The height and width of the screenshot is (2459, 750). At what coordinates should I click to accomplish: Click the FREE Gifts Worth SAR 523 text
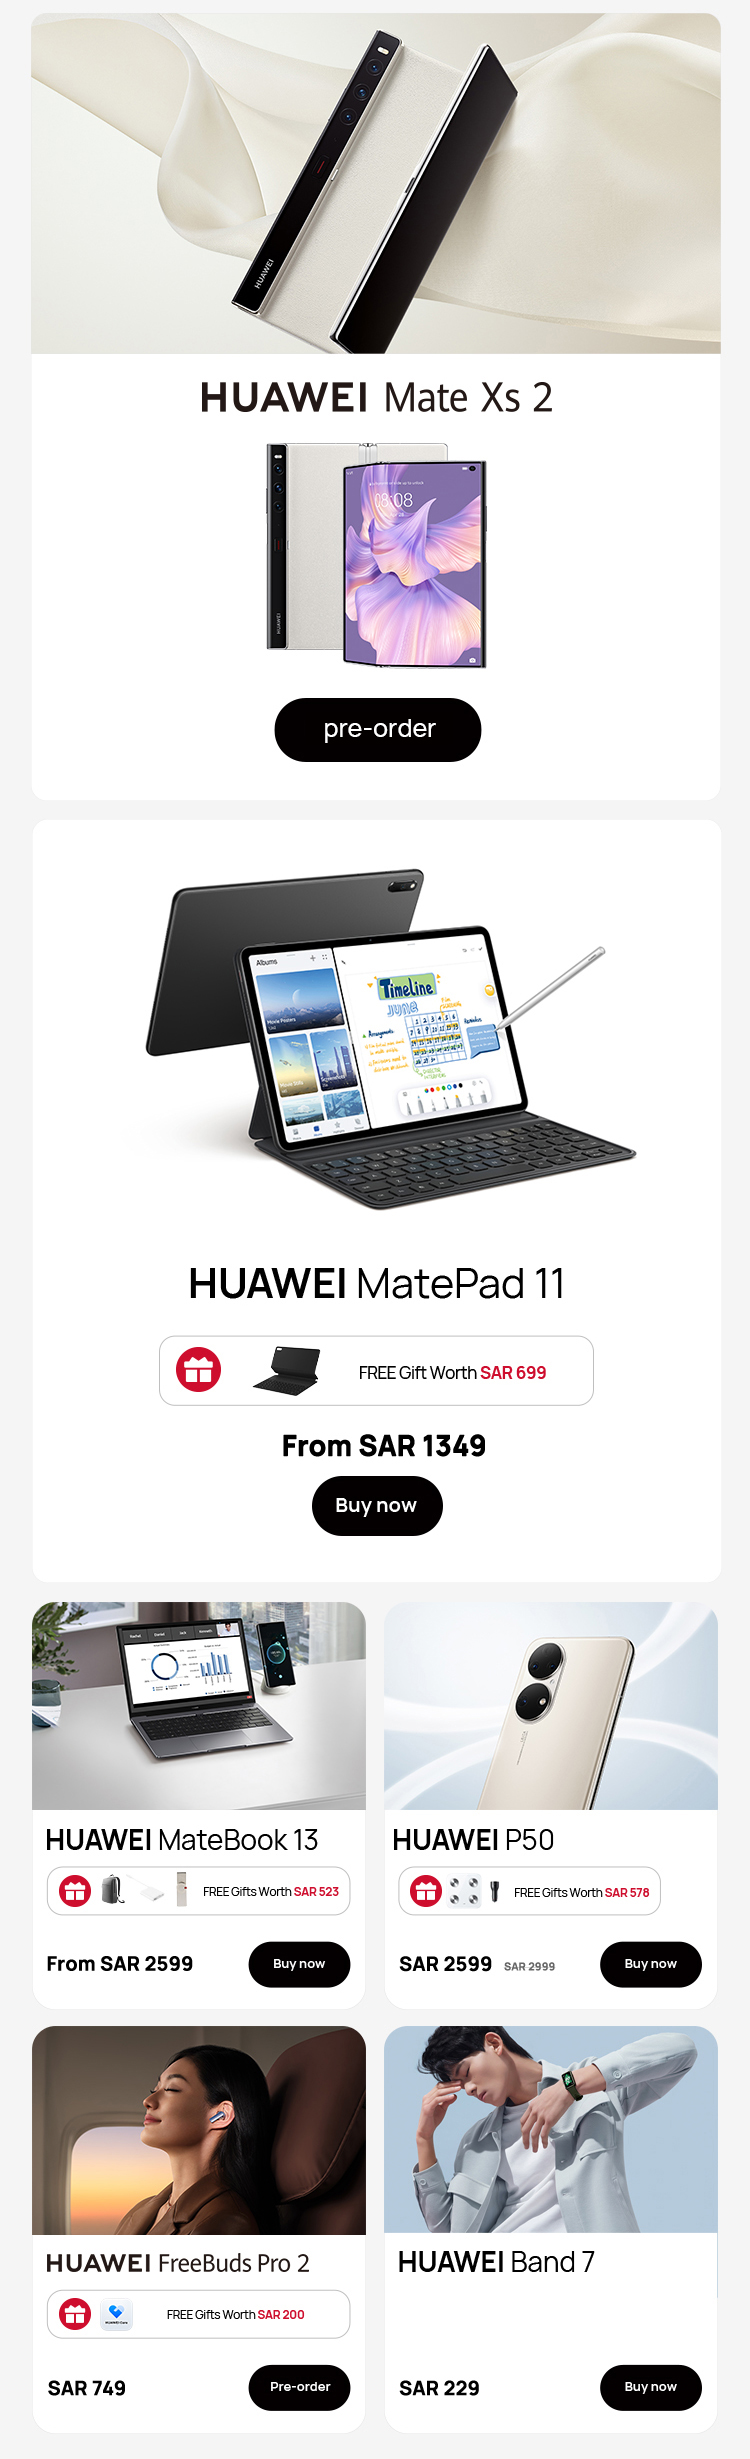click(x=271, y=1892)
